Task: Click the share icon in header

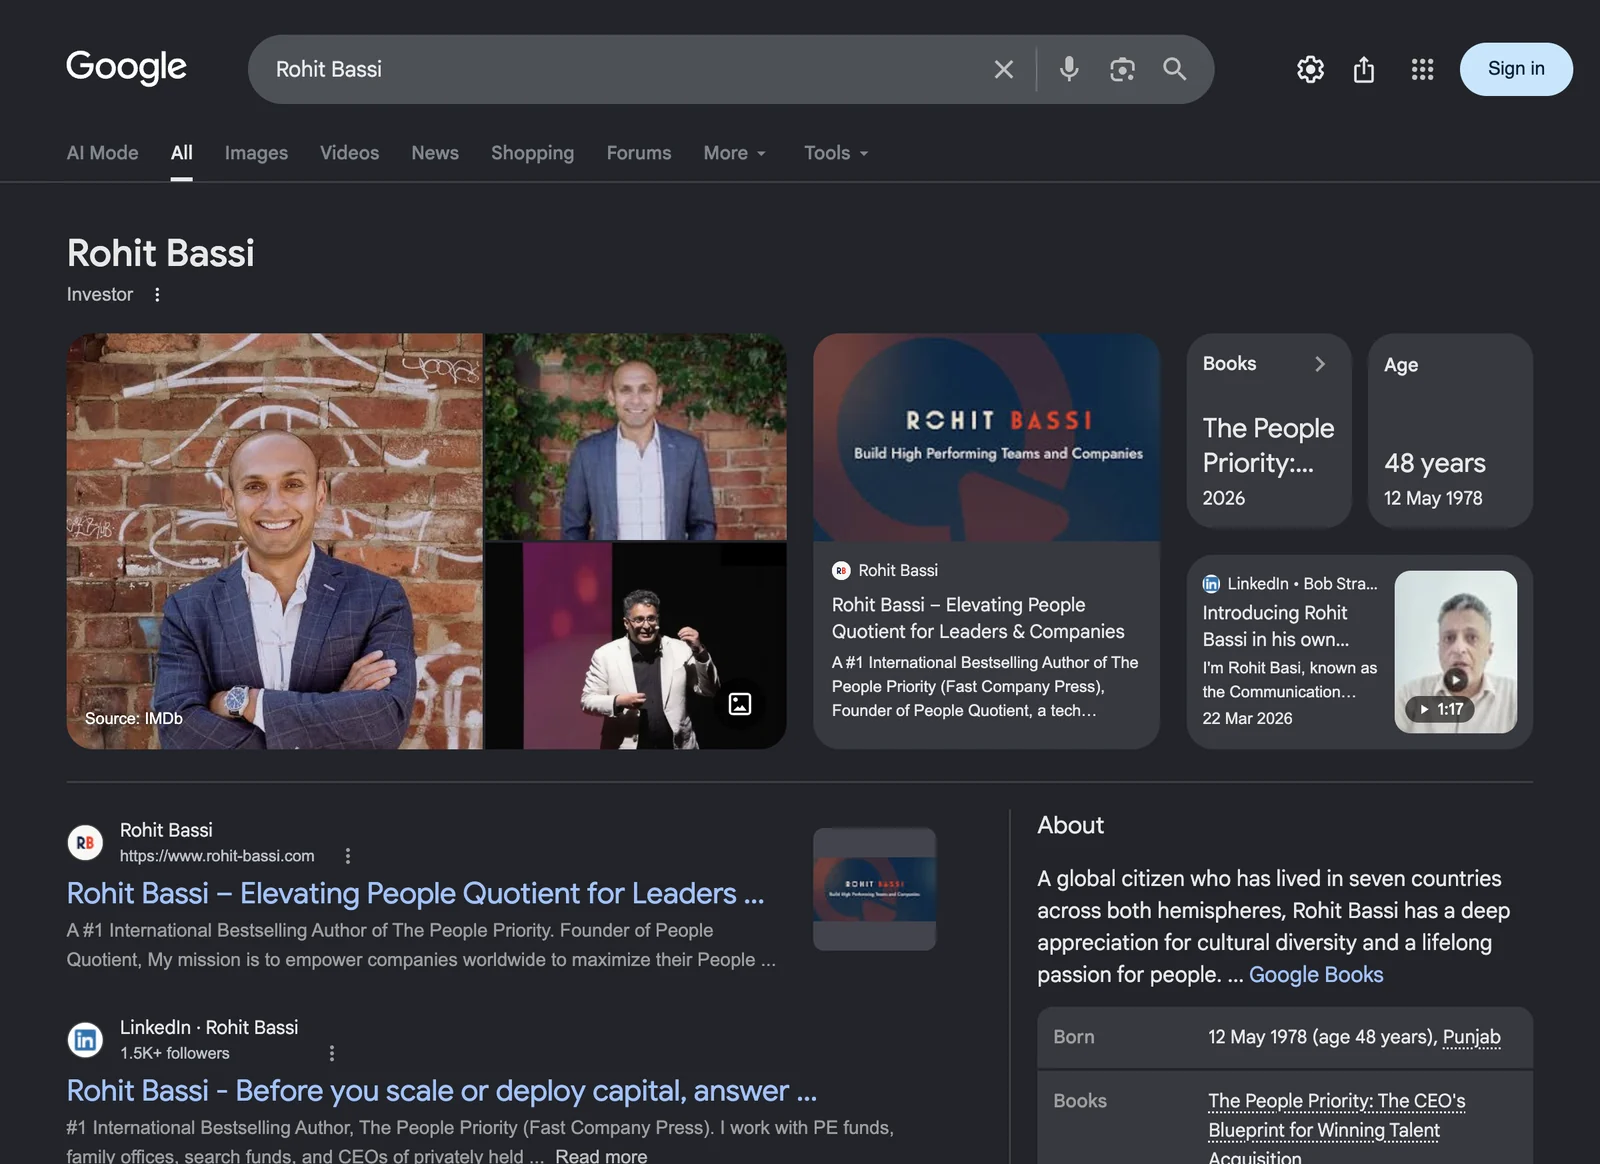Action: [1364, 69]
